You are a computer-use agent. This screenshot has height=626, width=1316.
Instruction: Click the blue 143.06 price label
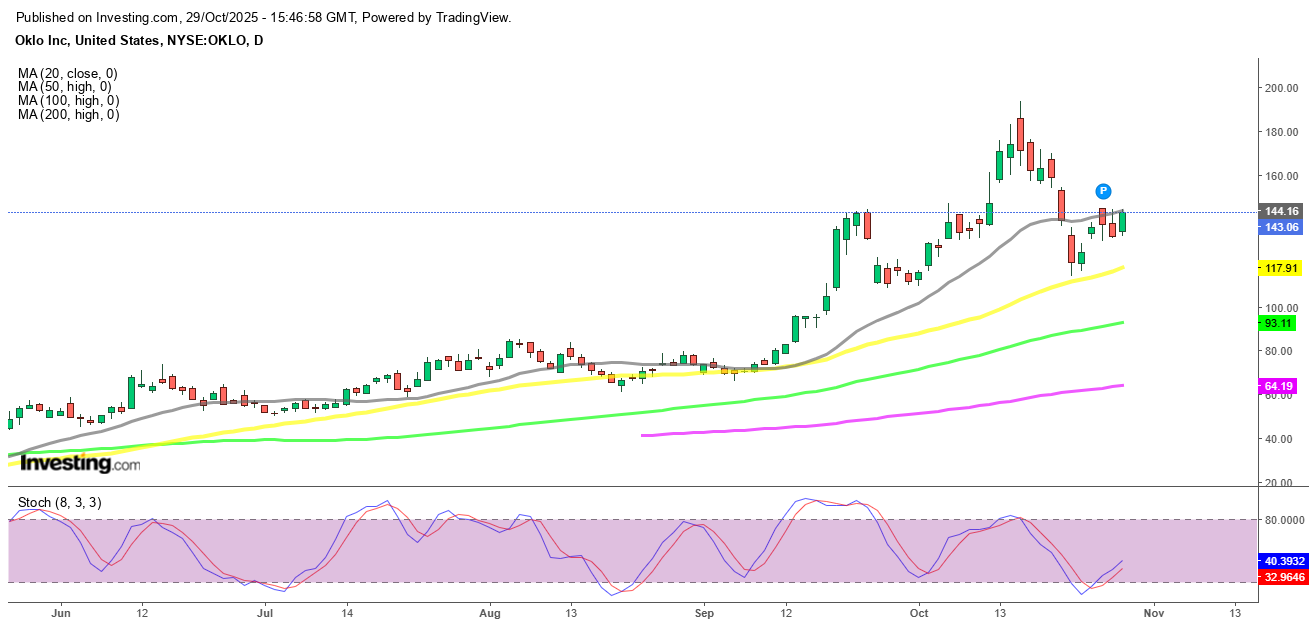click(x=1281, y=227)
